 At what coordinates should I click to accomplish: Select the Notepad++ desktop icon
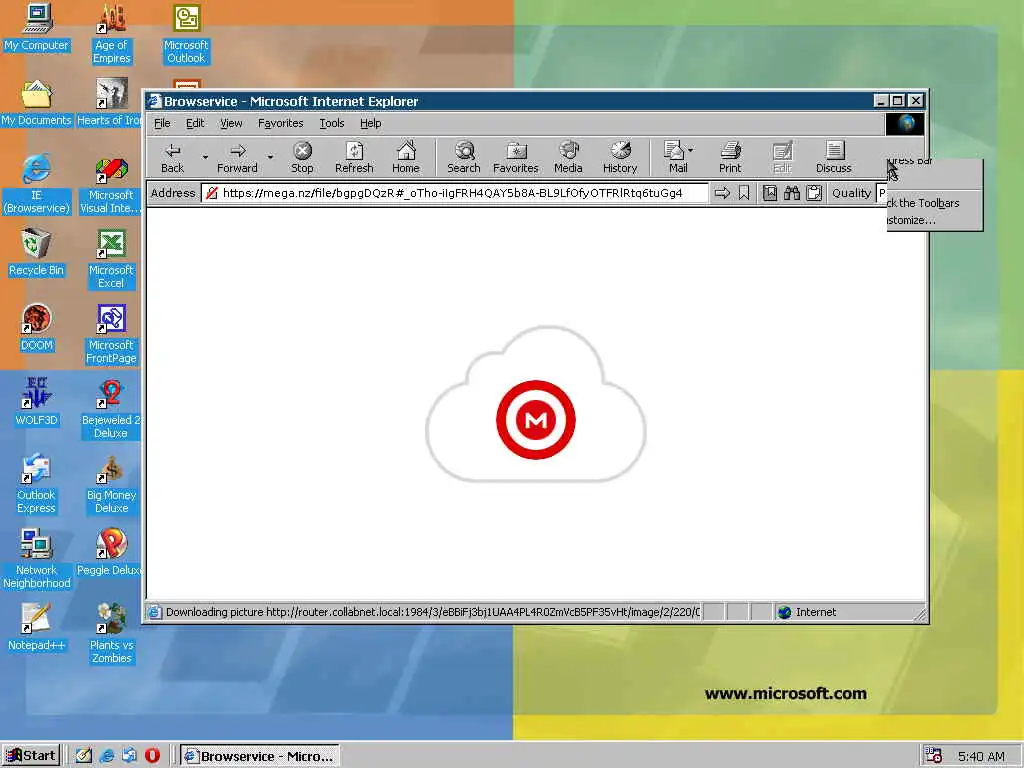coord(37,628)
